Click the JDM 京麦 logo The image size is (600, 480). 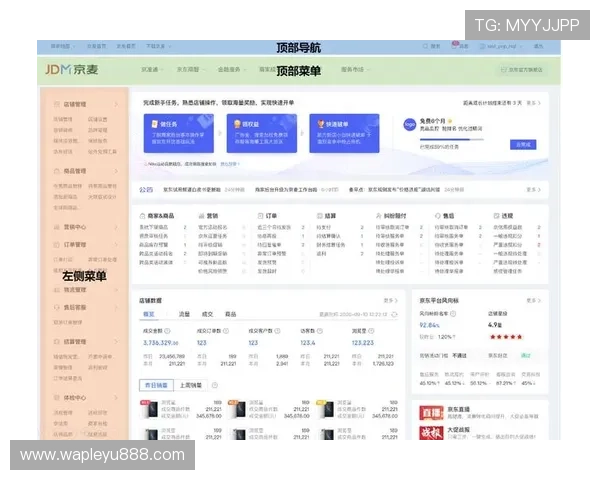pos(72,69)
